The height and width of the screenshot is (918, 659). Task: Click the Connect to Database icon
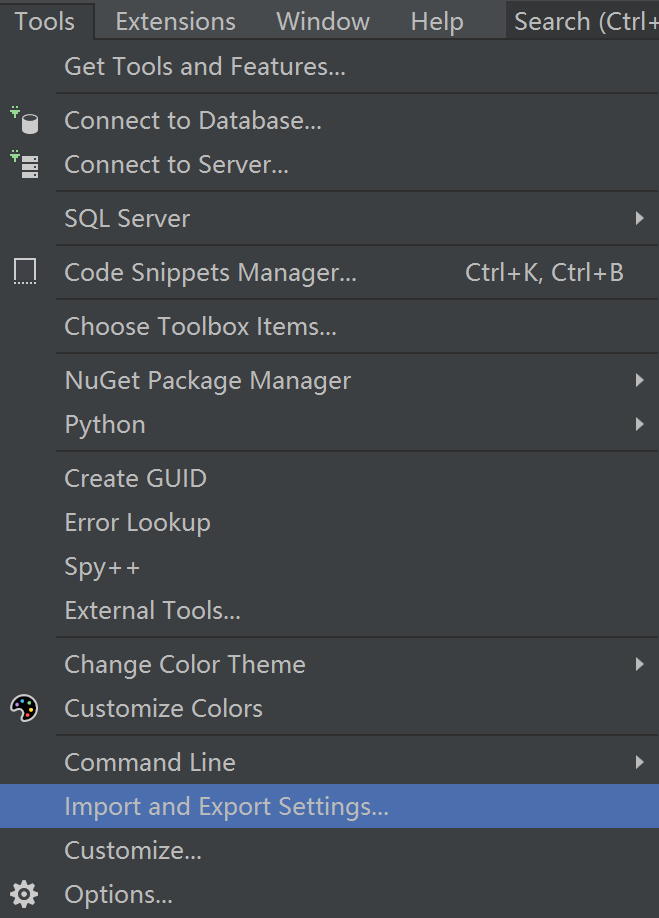[x=25, y=120]
